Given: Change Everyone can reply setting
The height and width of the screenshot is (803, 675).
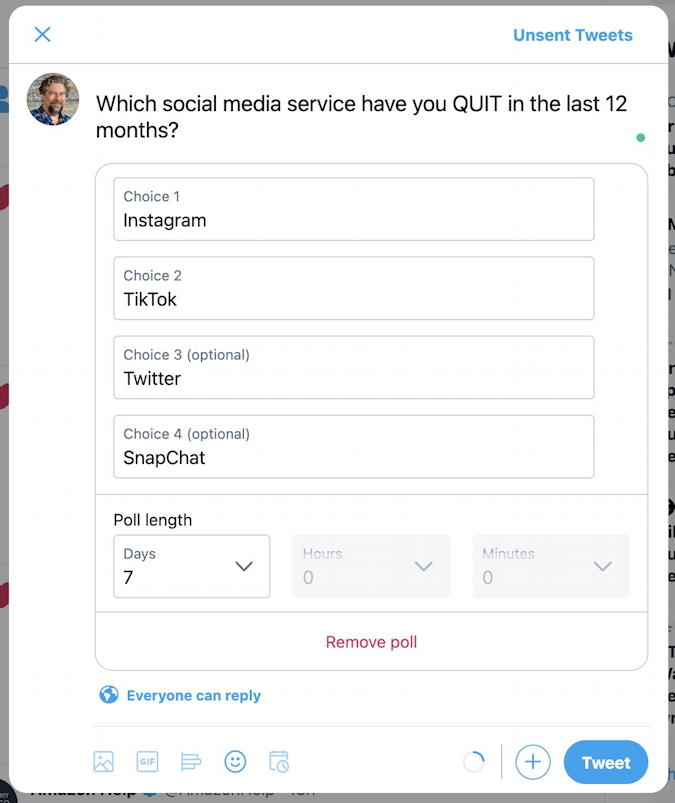Looking at the screenshot, I should 193,695.
